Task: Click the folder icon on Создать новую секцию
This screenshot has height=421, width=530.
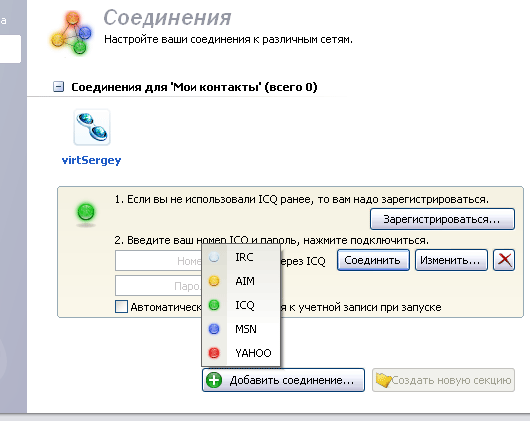Action: coord(384,380)
